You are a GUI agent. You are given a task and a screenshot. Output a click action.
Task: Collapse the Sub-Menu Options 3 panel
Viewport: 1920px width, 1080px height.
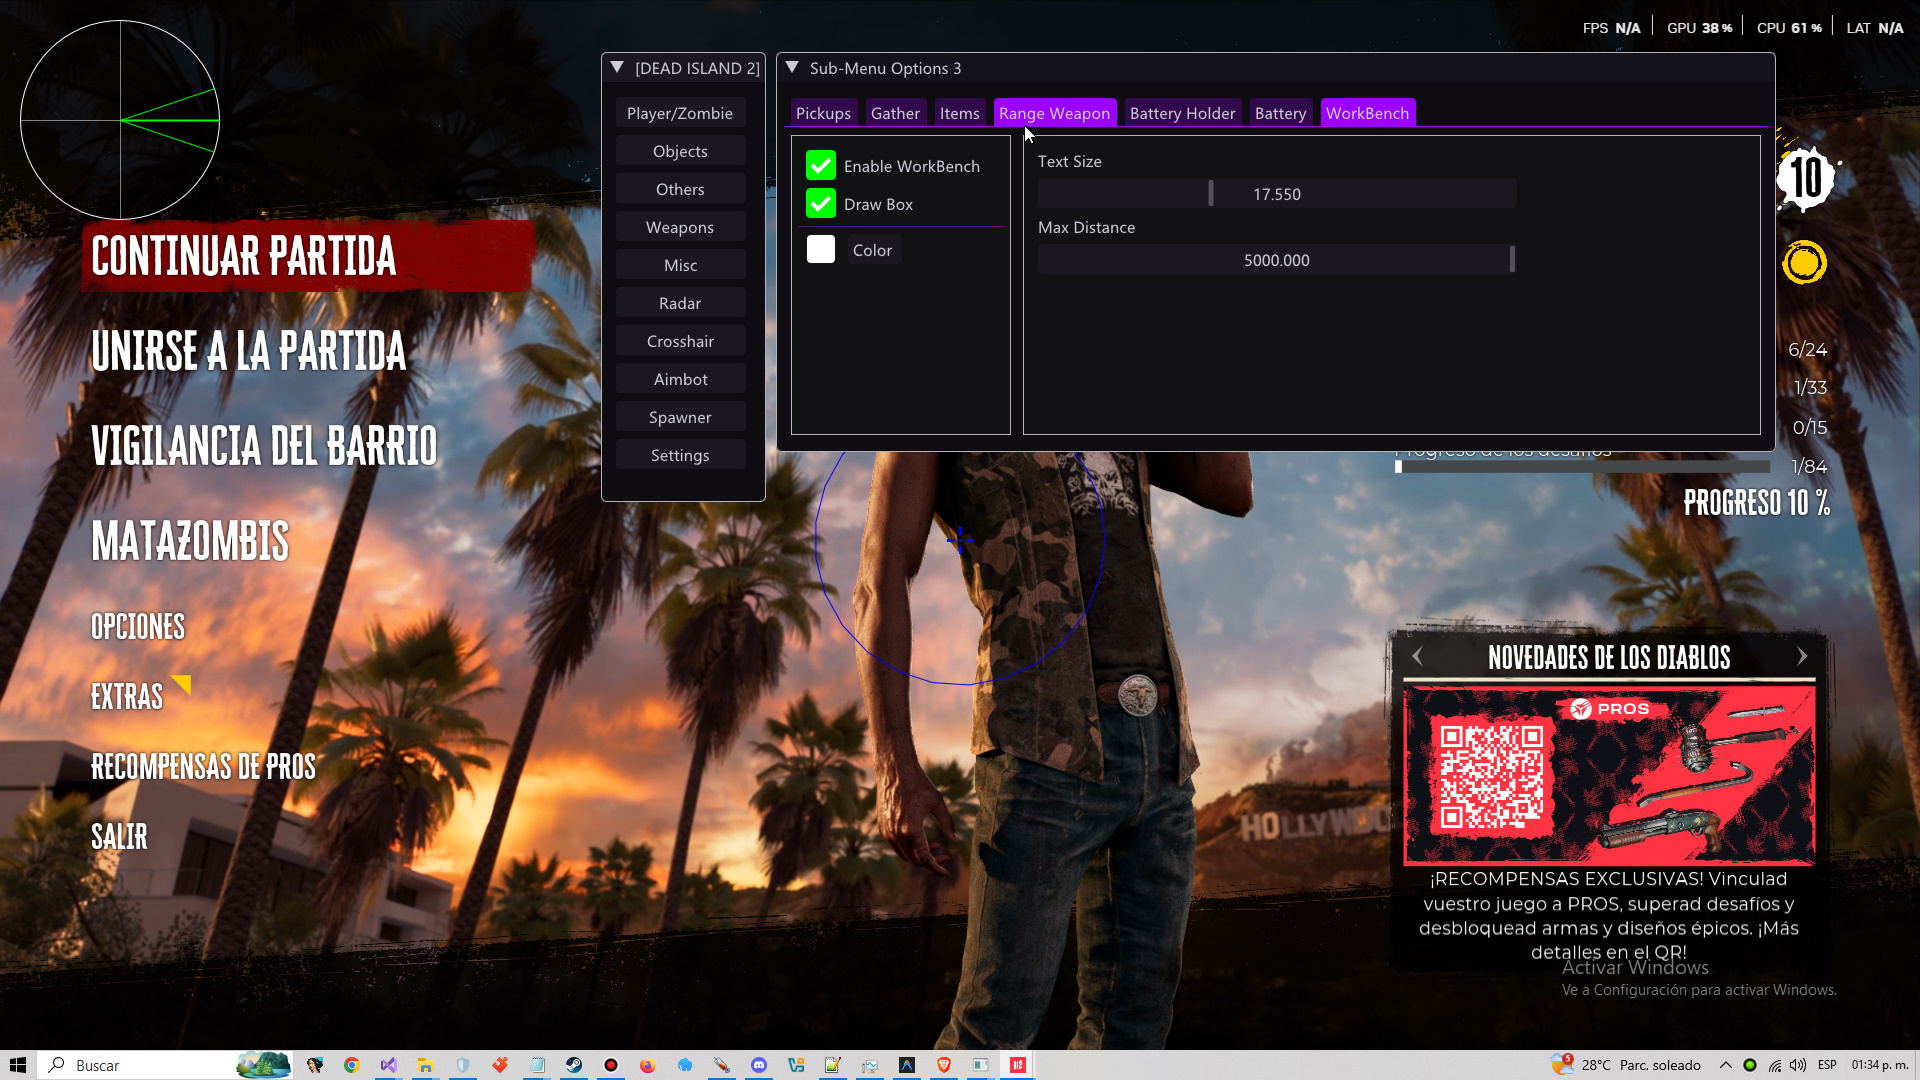(x=793, y=67)
